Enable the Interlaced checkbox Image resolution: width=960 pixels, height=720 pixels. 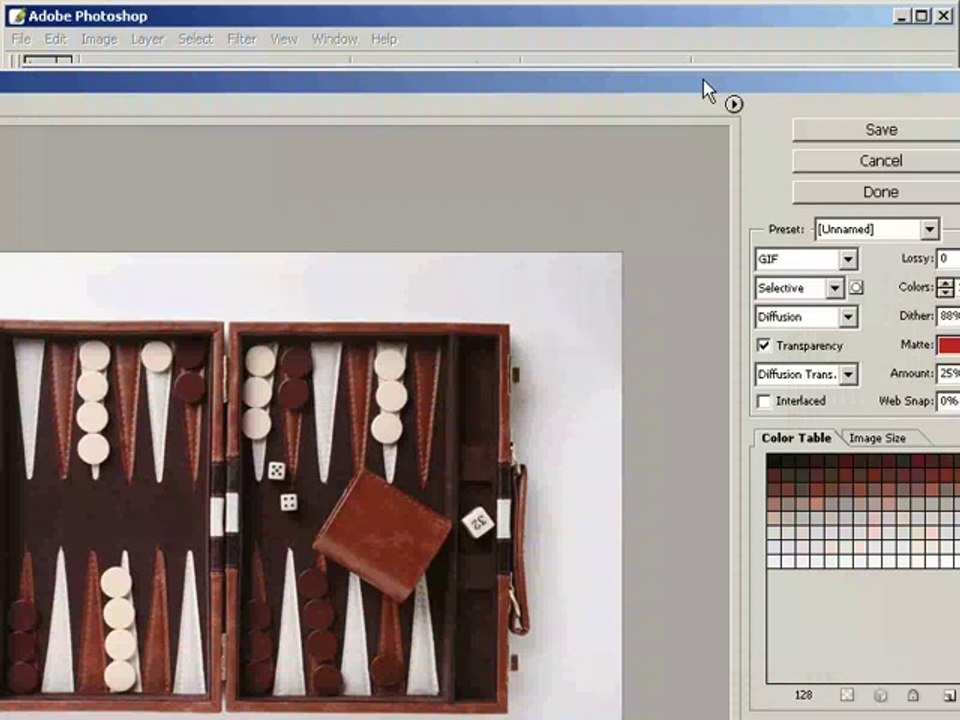click(x=763, y=401)
